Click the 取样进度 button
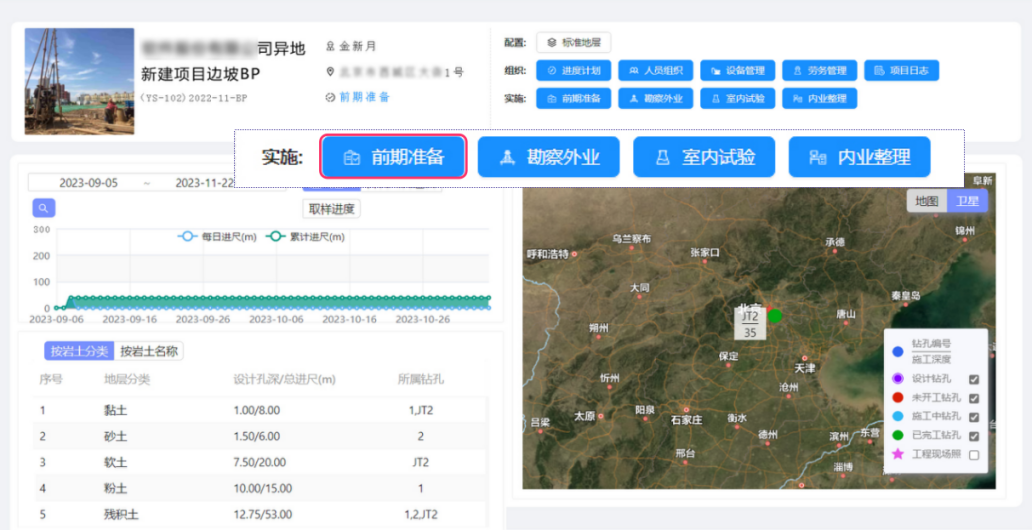The width and height of the screenshot is (1032, 530). click(x=331, y=209)
